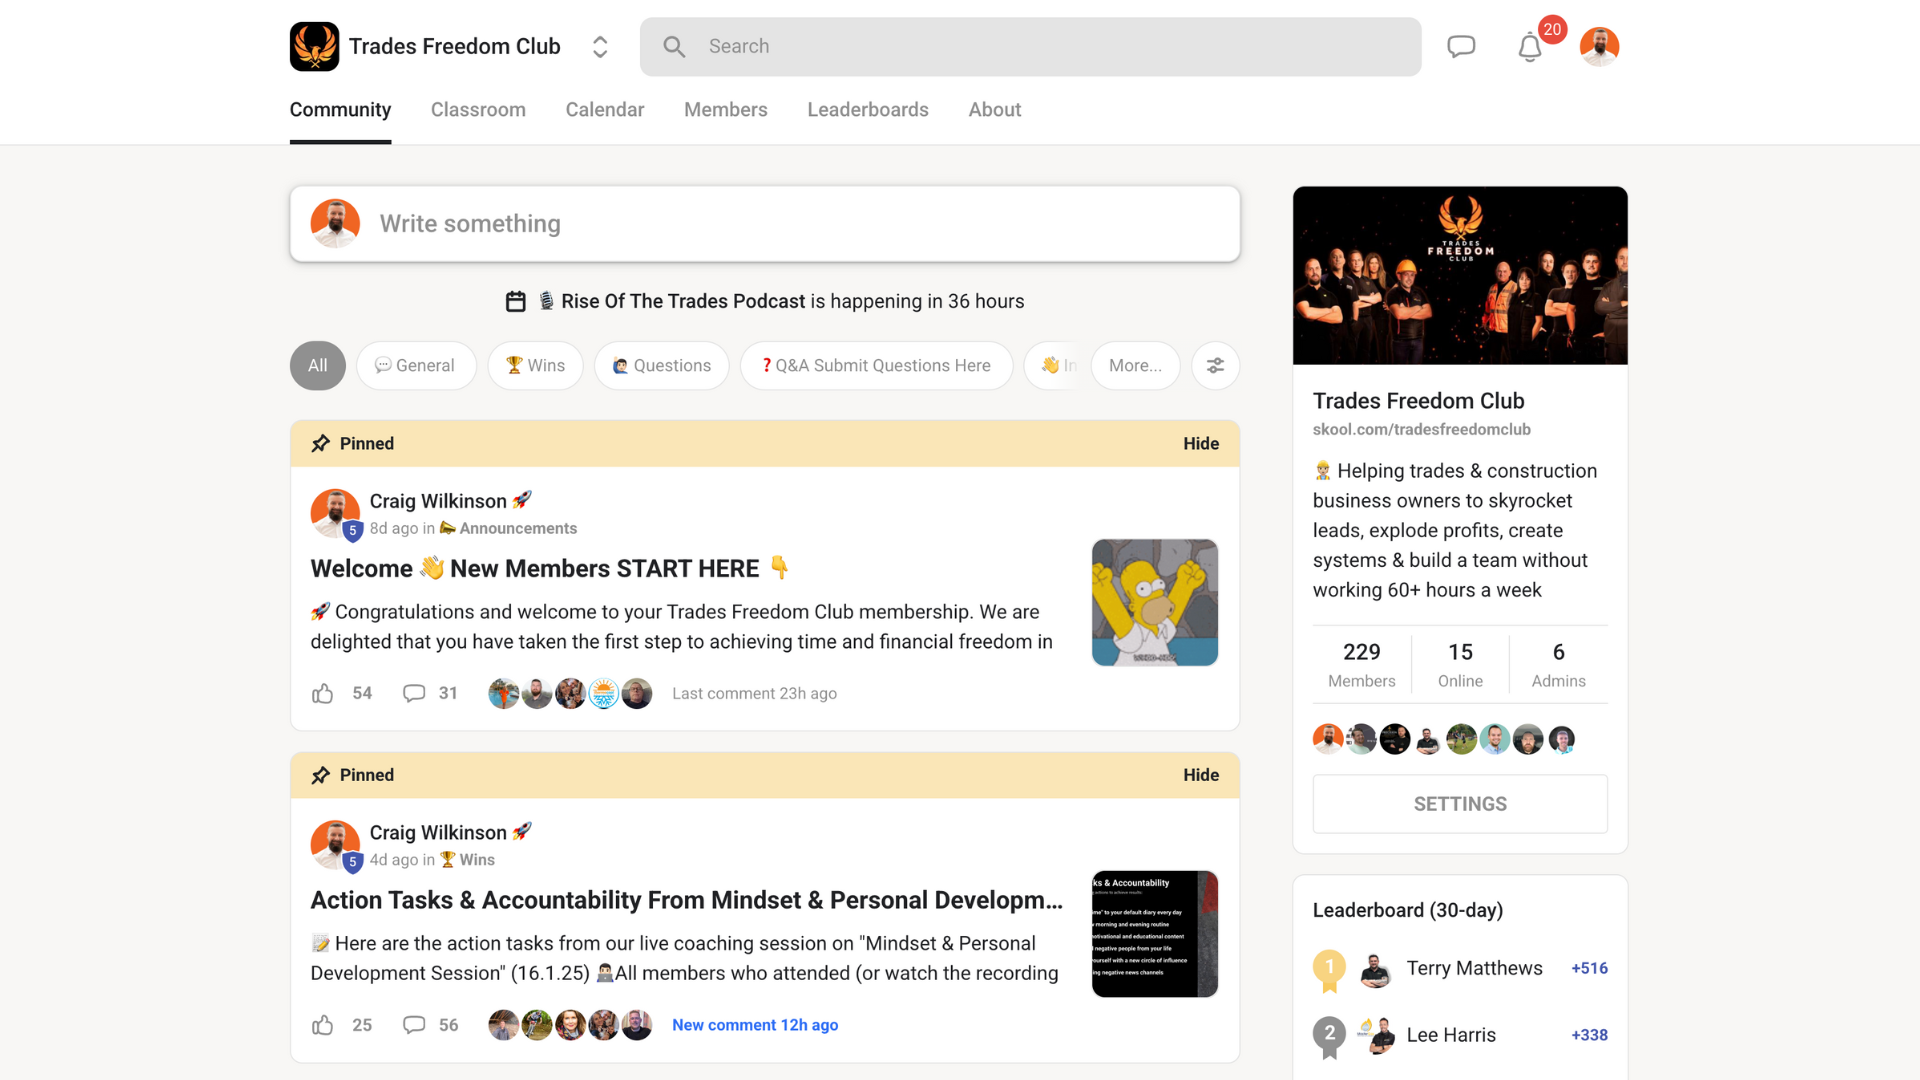Select the Leaderboards tab
This screenshot has height=1080, width=1920.
(x=868, y=109)
